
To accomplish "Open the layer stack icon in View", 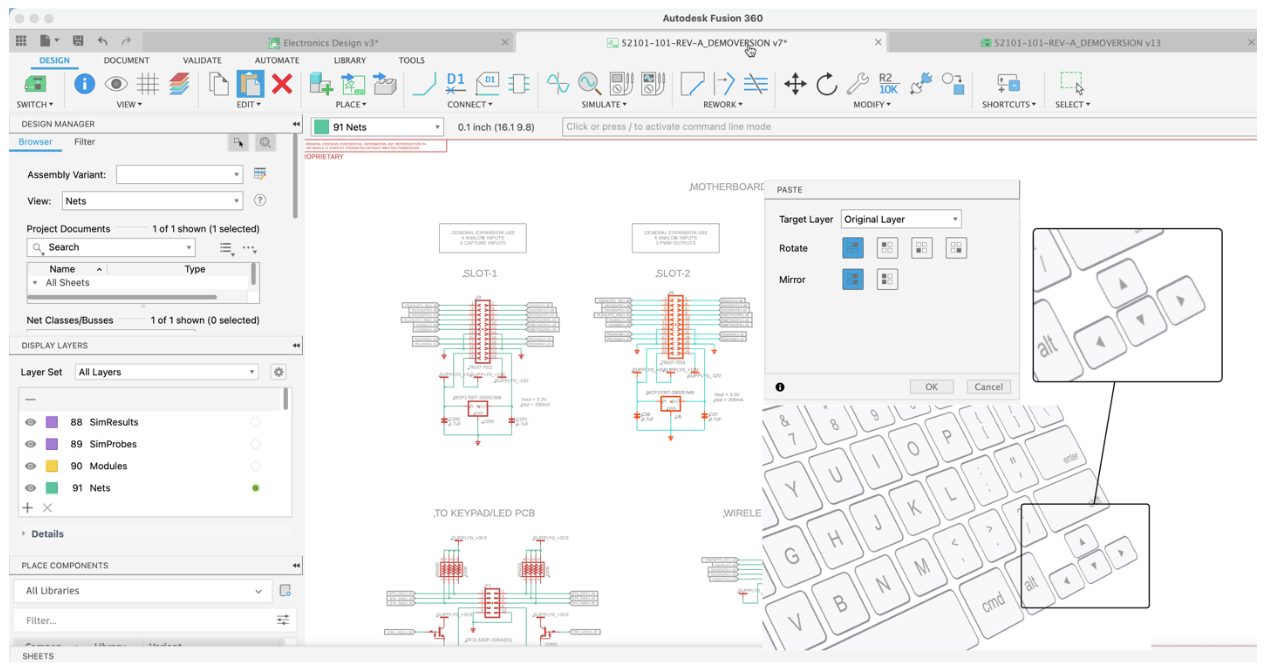I will [179, 84].
